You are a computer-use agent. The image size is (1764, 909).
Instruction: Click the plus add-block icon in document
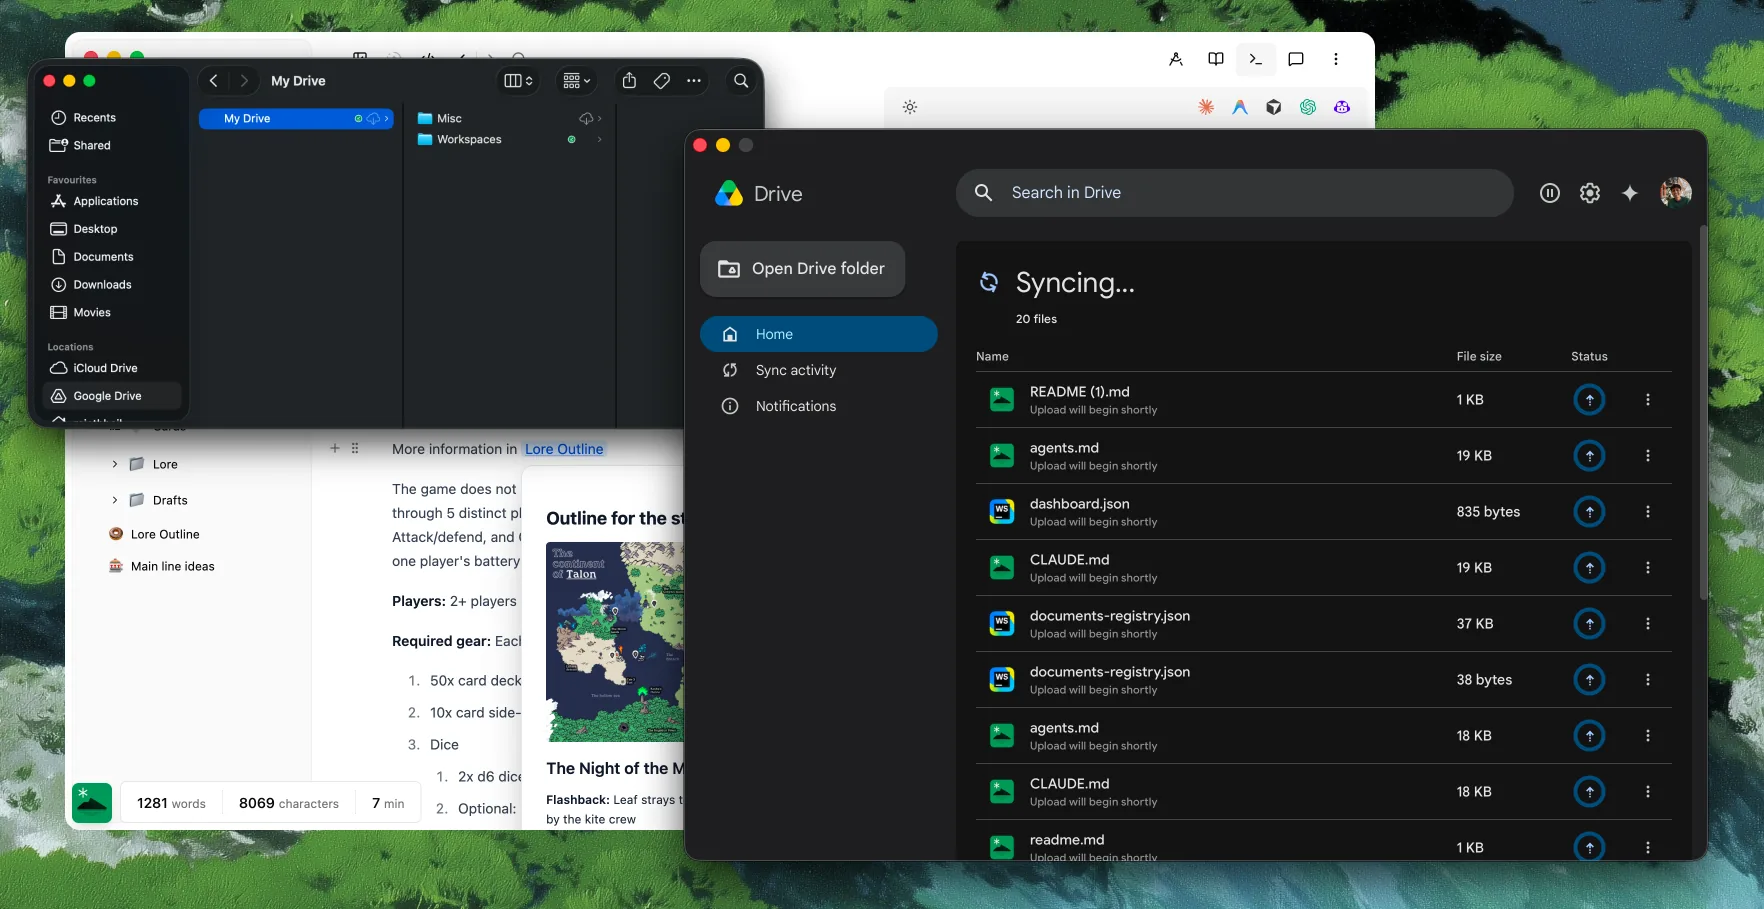335,449
